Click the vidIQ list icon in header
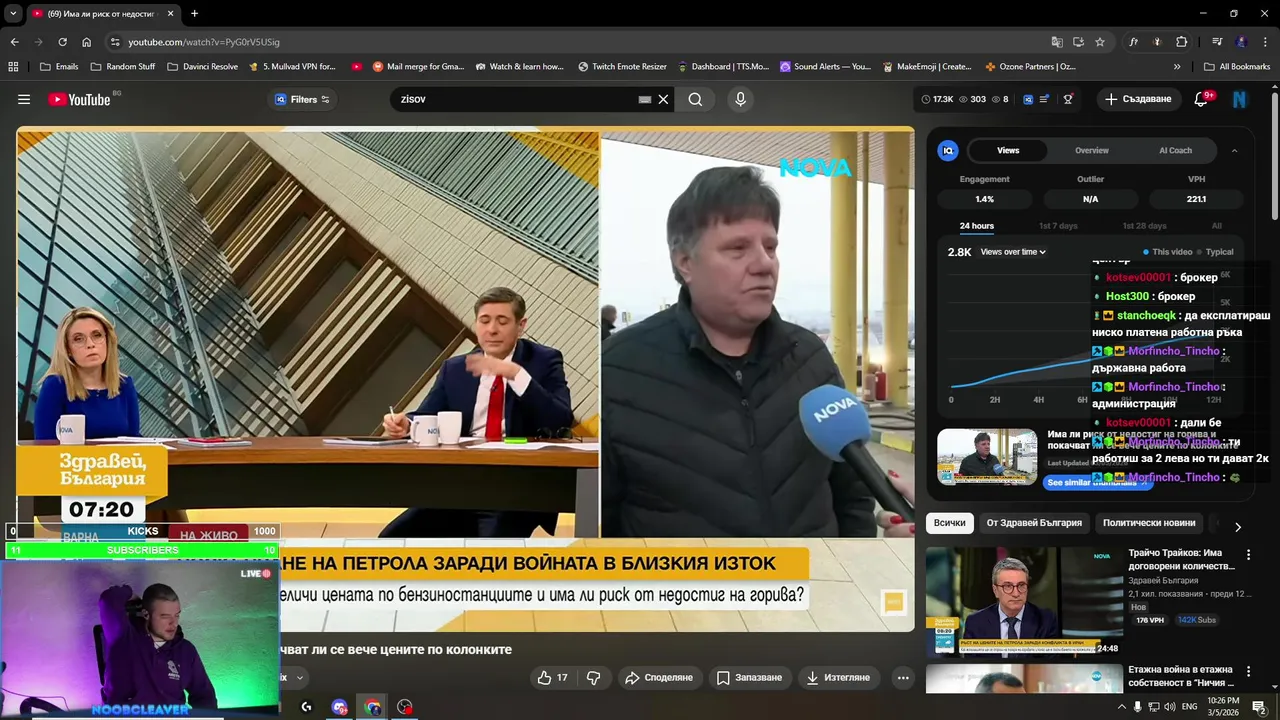The height and width of the screenshot is (720, 1280). click(1045, 99)
